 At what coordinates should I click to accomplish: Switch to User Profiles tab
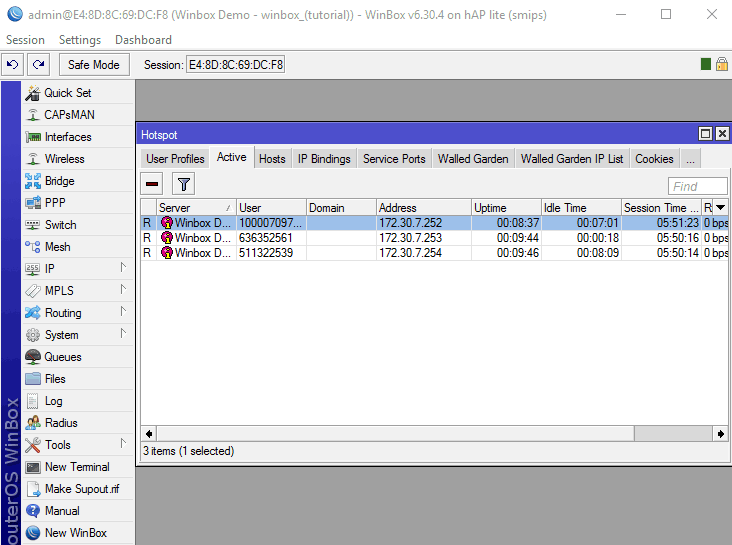[175, 159]
